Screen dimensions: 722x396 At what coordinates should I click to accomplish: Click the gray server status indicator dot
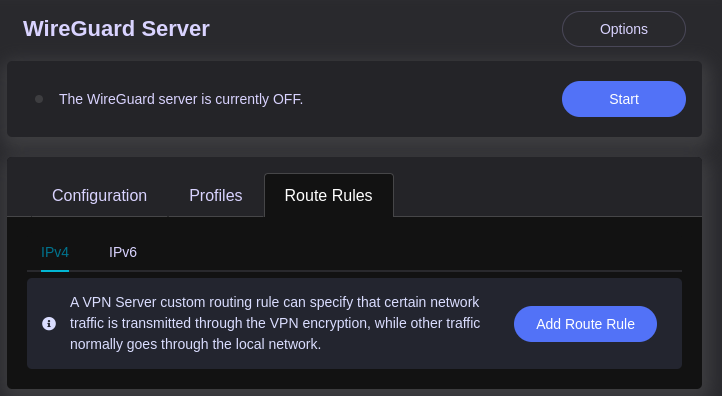(x=39, y=99)
